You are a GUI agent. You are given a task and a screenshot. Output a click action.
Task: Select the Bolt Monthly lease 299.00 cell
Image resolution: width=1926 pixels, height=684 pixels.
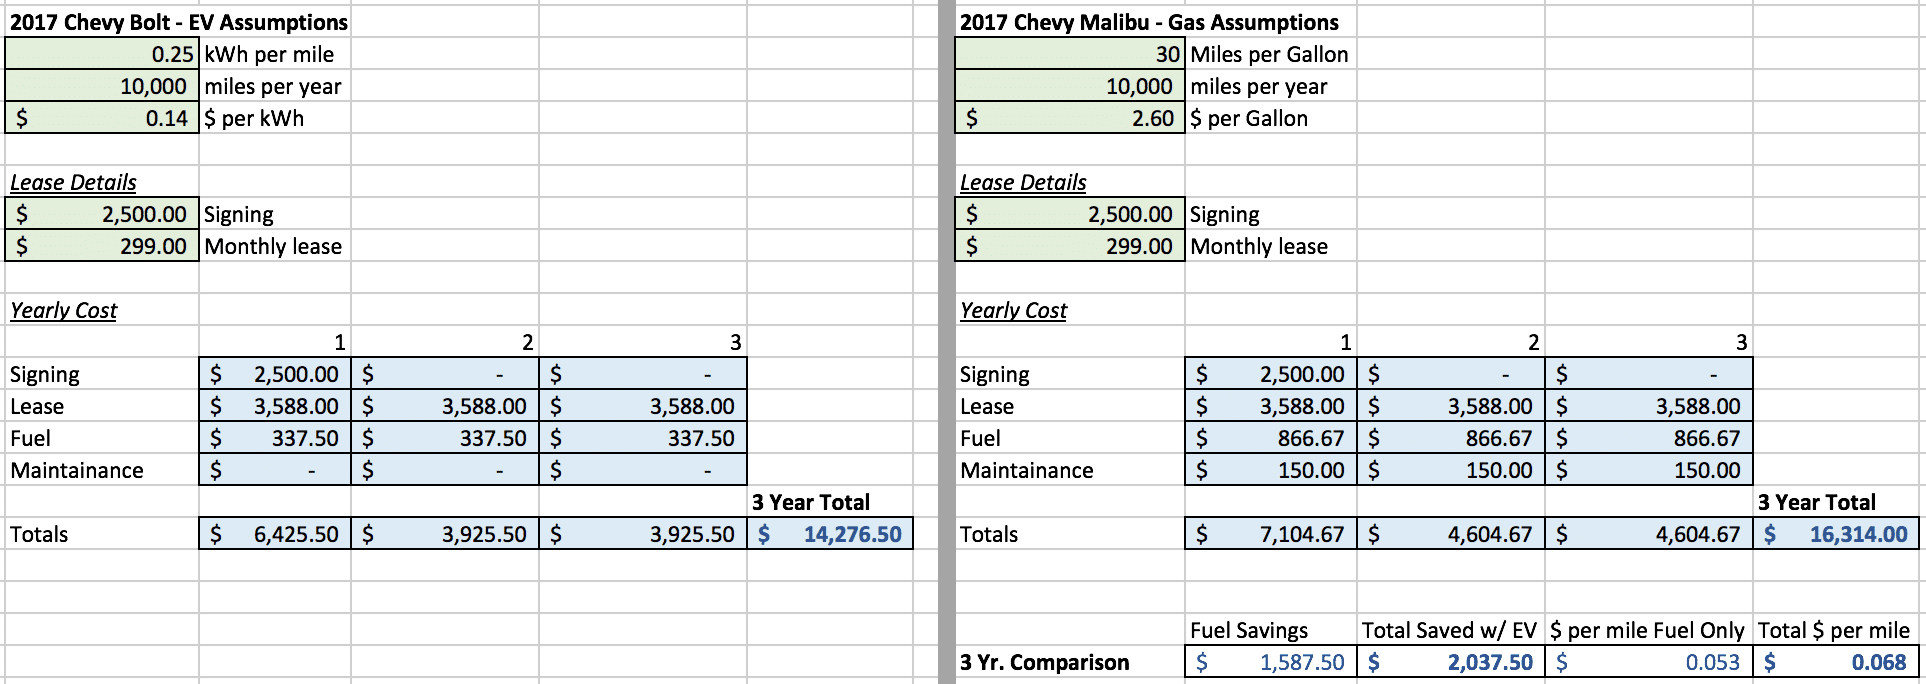pyautogui.click(x=102, y=246)
